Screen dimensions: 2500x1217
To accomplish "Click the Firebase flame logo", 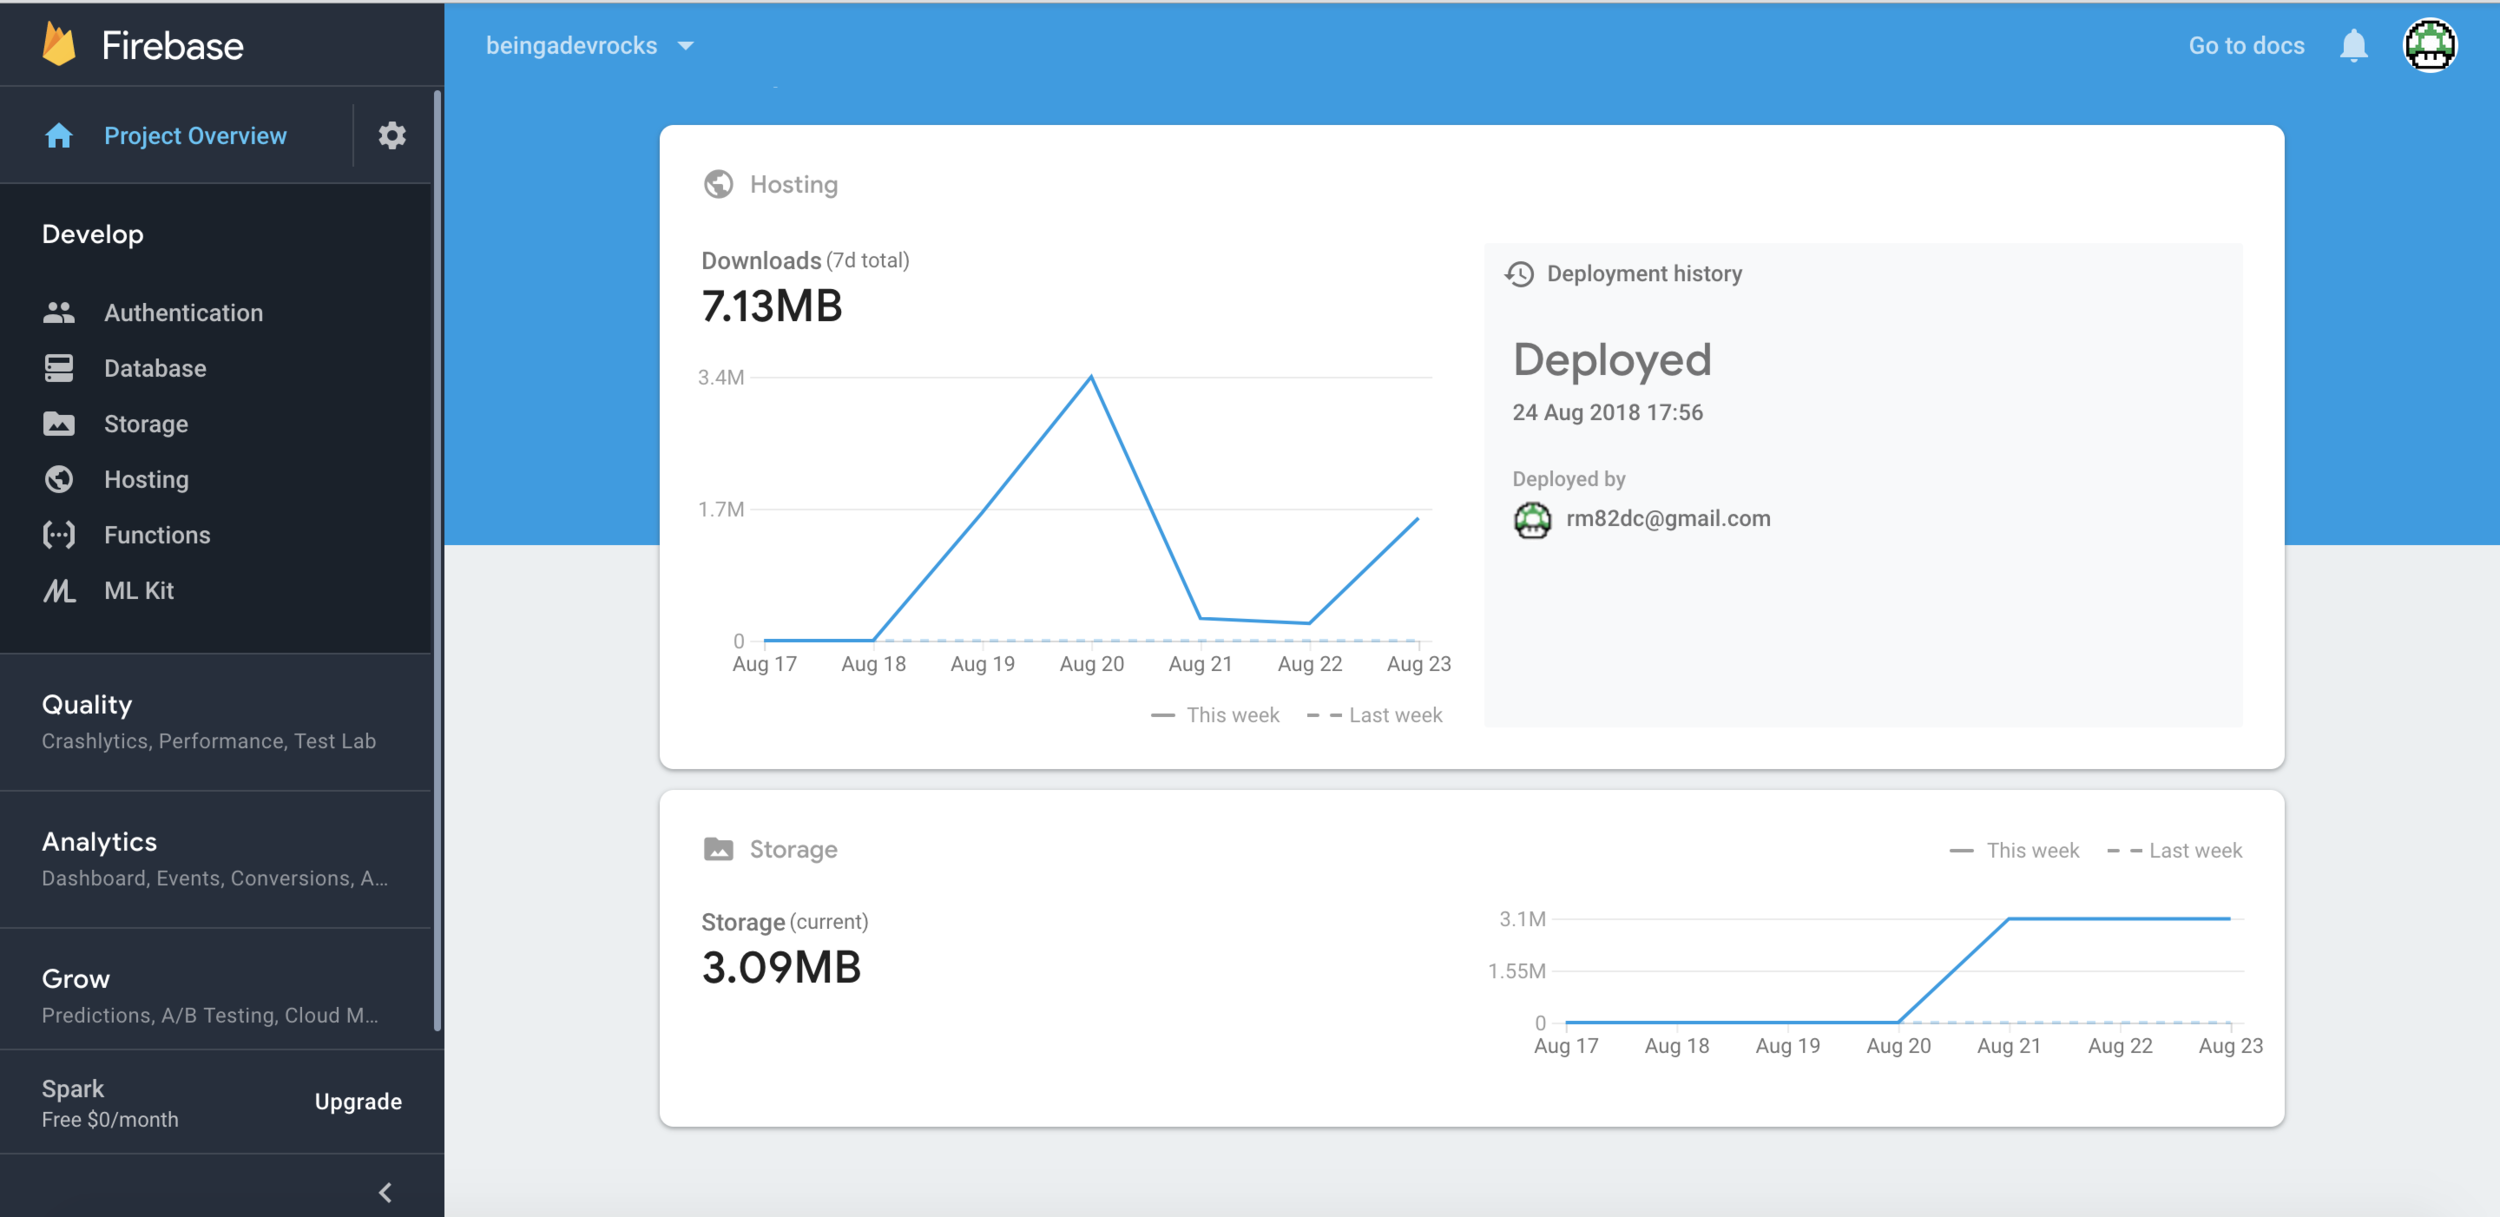I will (59, 45).
